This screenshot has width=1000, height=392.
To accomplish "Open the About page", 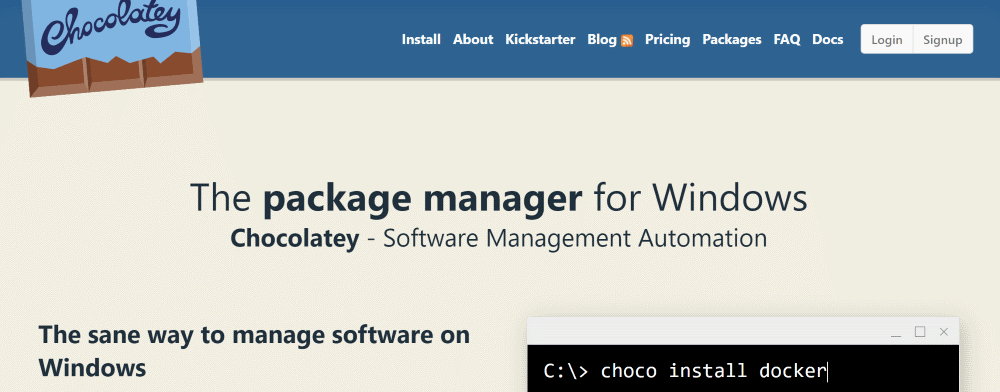I will click(473, 40).
